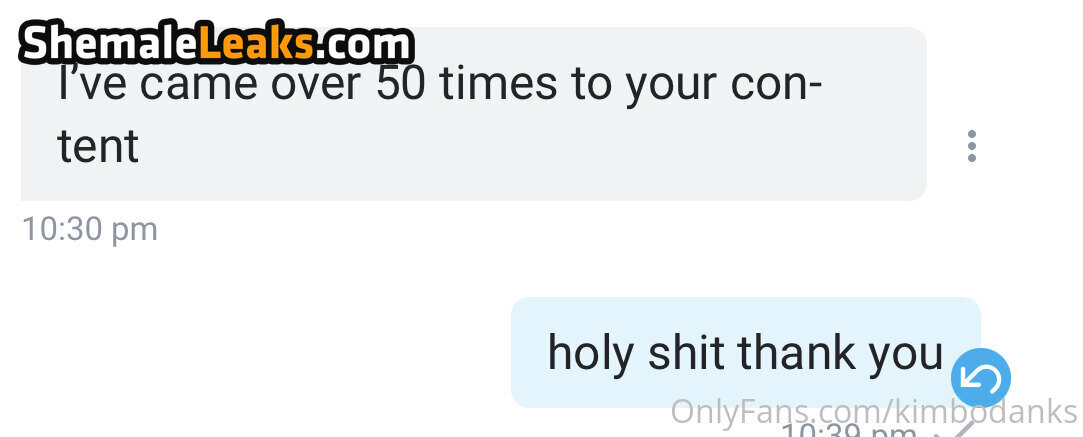
Task: Select the blue "holy shit thank you" bubble
Action: coord(745,352)
